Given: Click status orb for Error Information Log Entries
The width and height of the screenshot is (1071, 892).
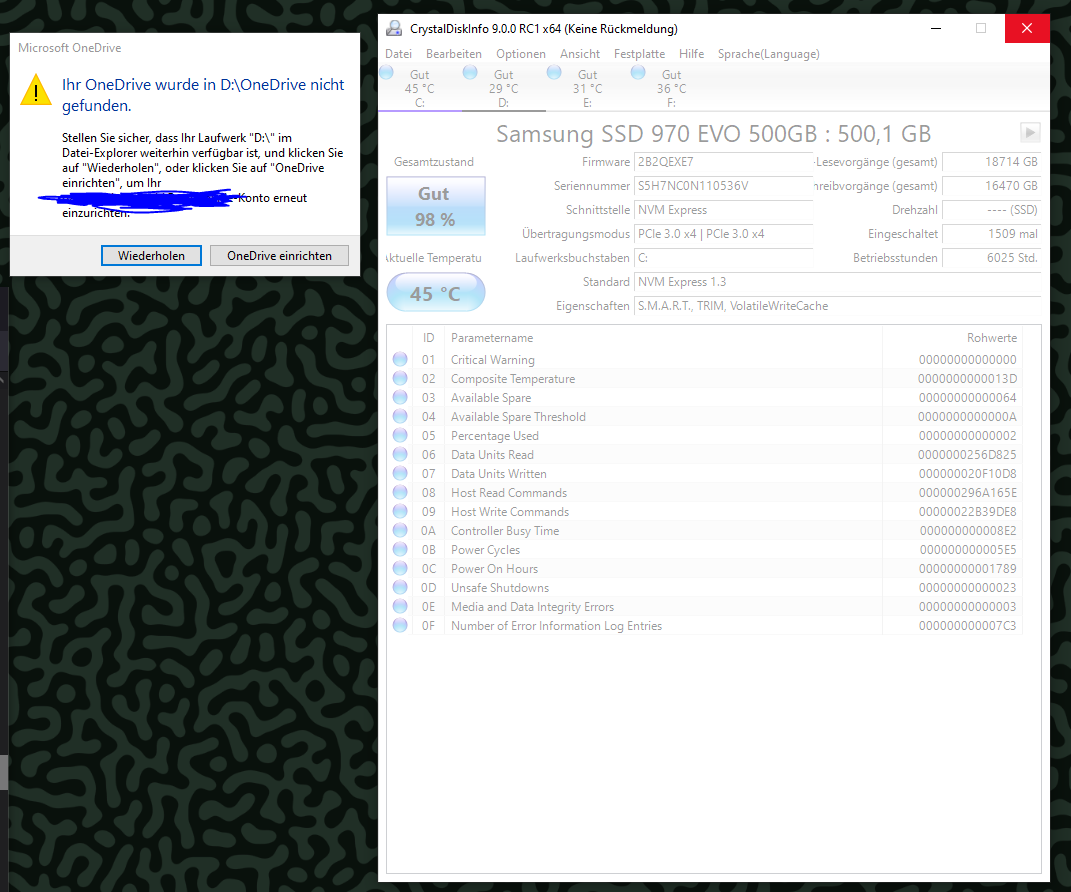Looking at the screenshot, I should 400,626.
